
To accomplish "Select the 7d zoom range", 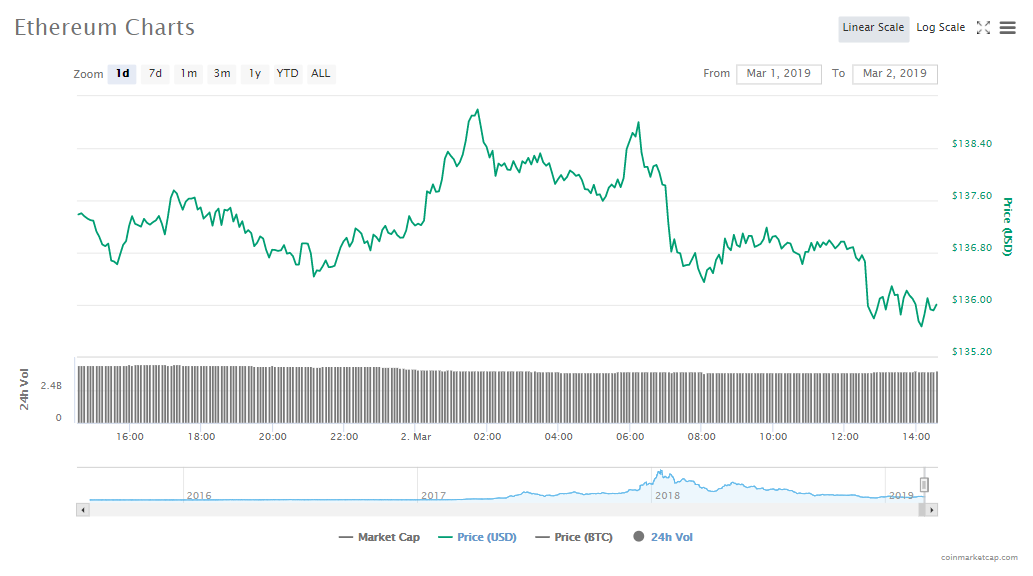I will pos(155,74).
